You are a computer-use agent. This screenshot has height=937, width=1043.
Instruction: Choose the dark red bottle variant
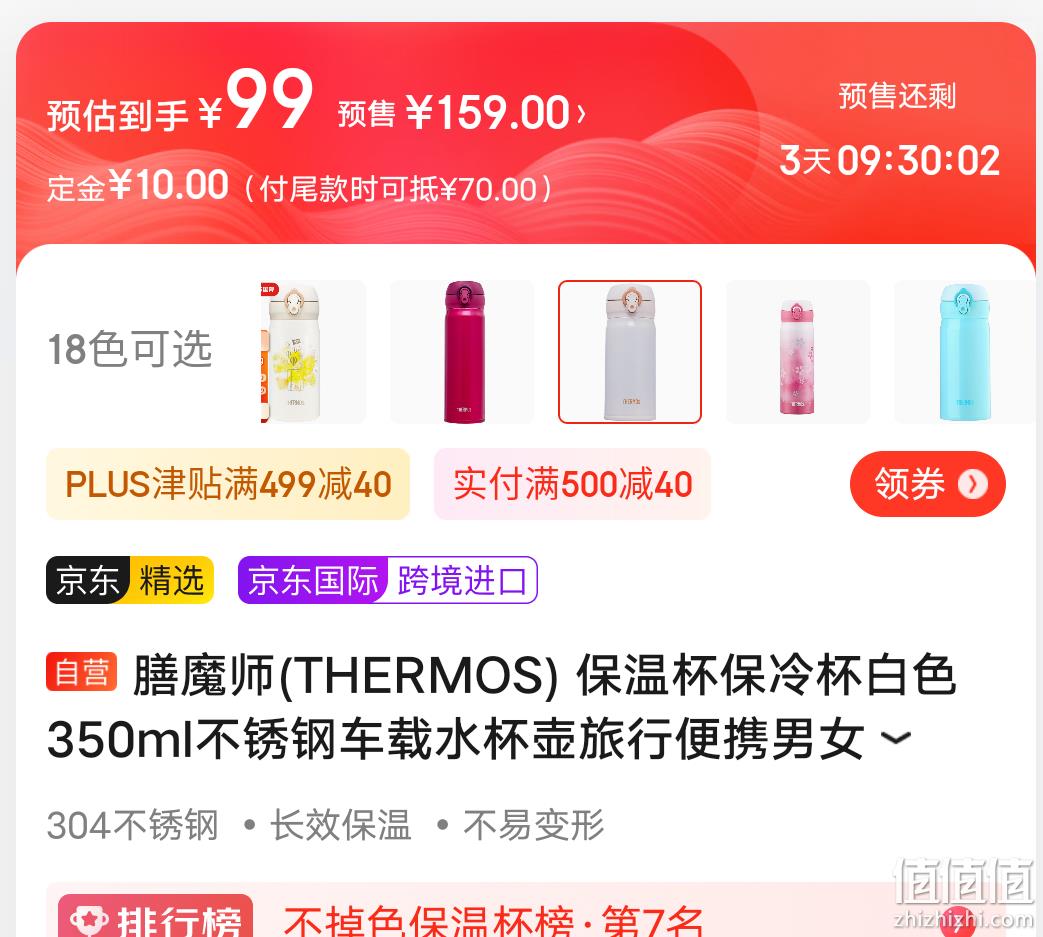462,352
